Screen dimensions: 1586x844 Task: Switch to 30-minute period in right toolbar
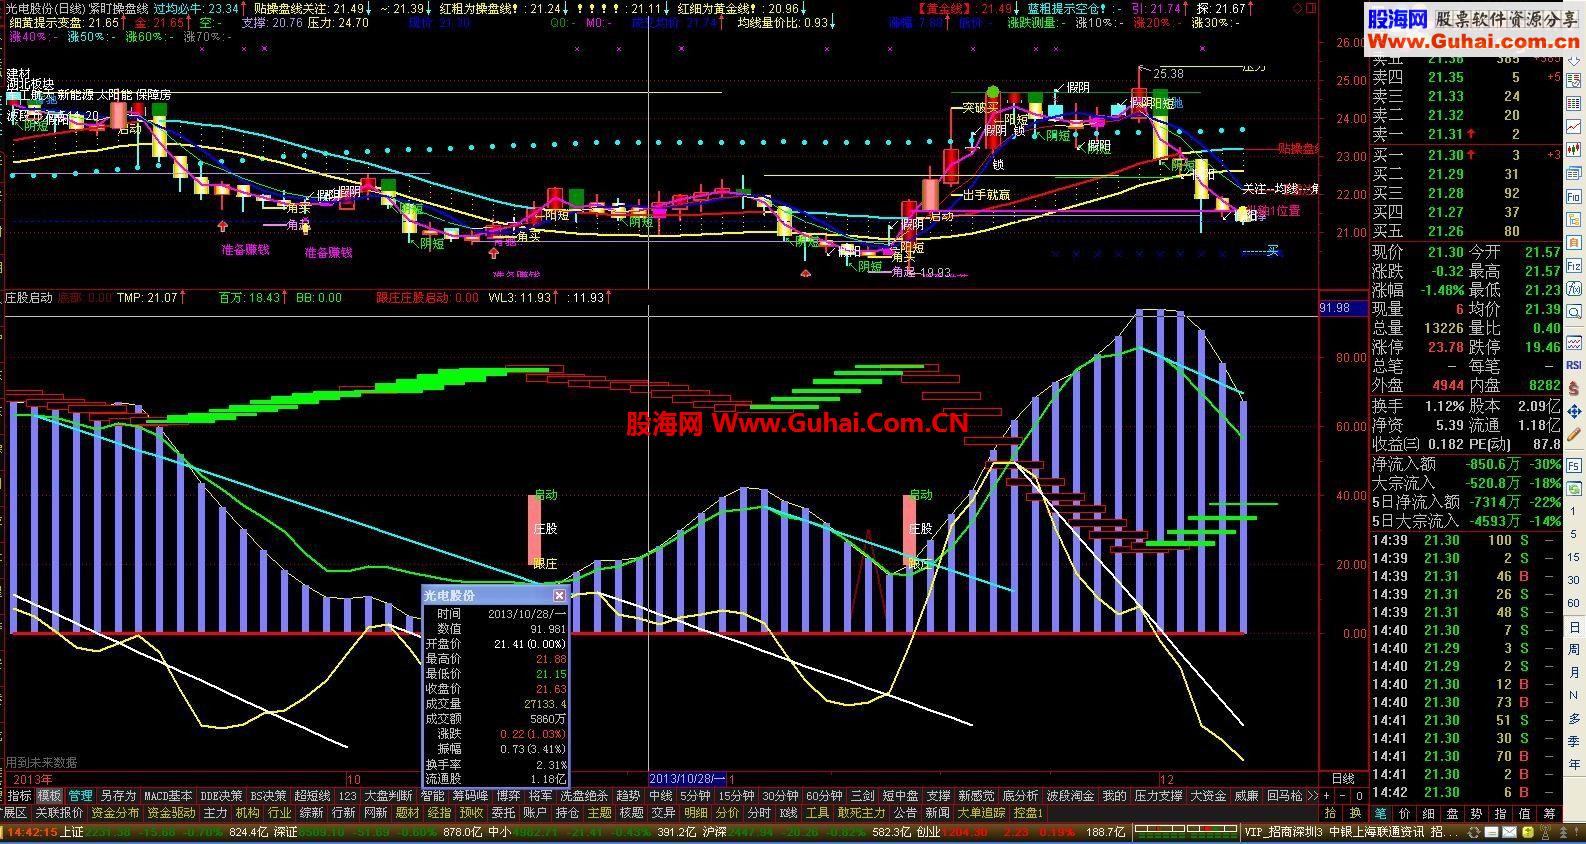[x=1574, y=579]
